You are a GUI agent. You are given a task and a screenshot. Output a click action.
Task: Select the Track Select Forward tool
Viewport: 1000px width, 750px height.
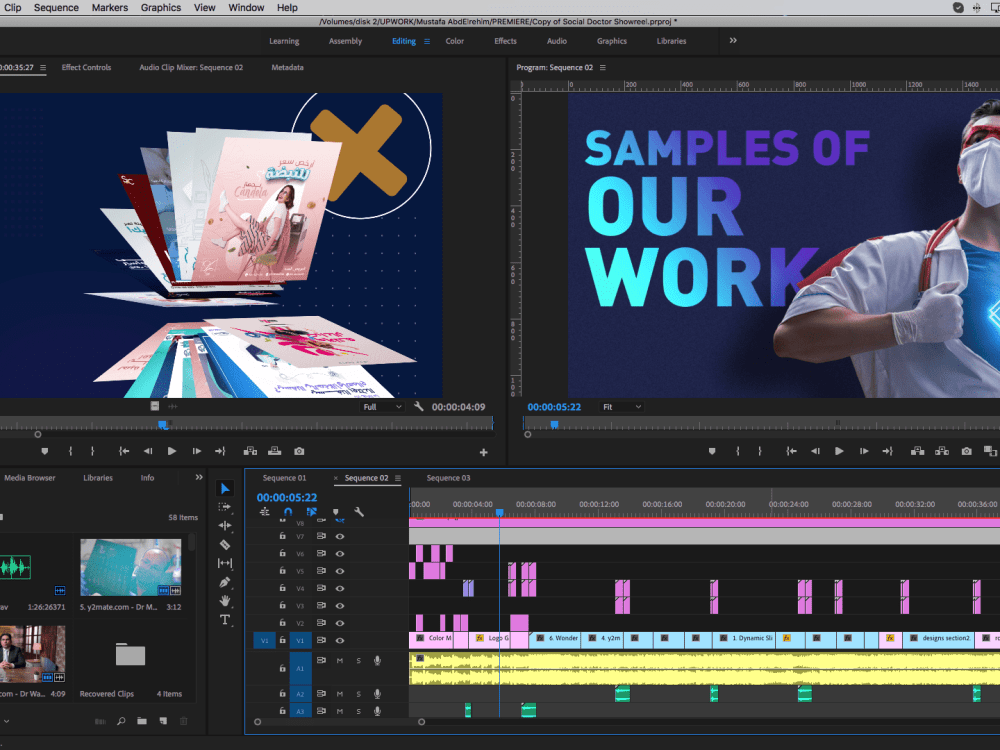(x=224, y=507)
